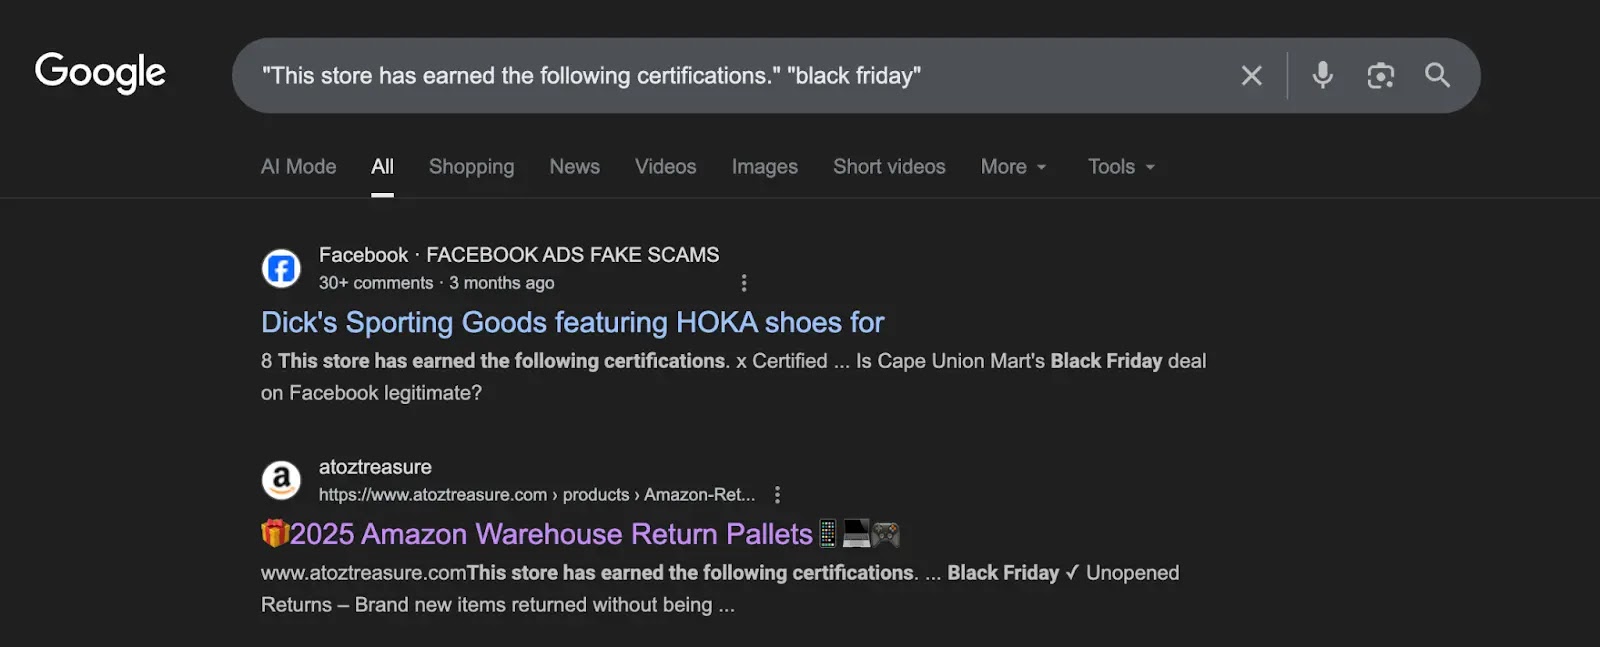The image size is (1600, 647).
Task: Open Google Lens image search
Action: coord(1381,75)
